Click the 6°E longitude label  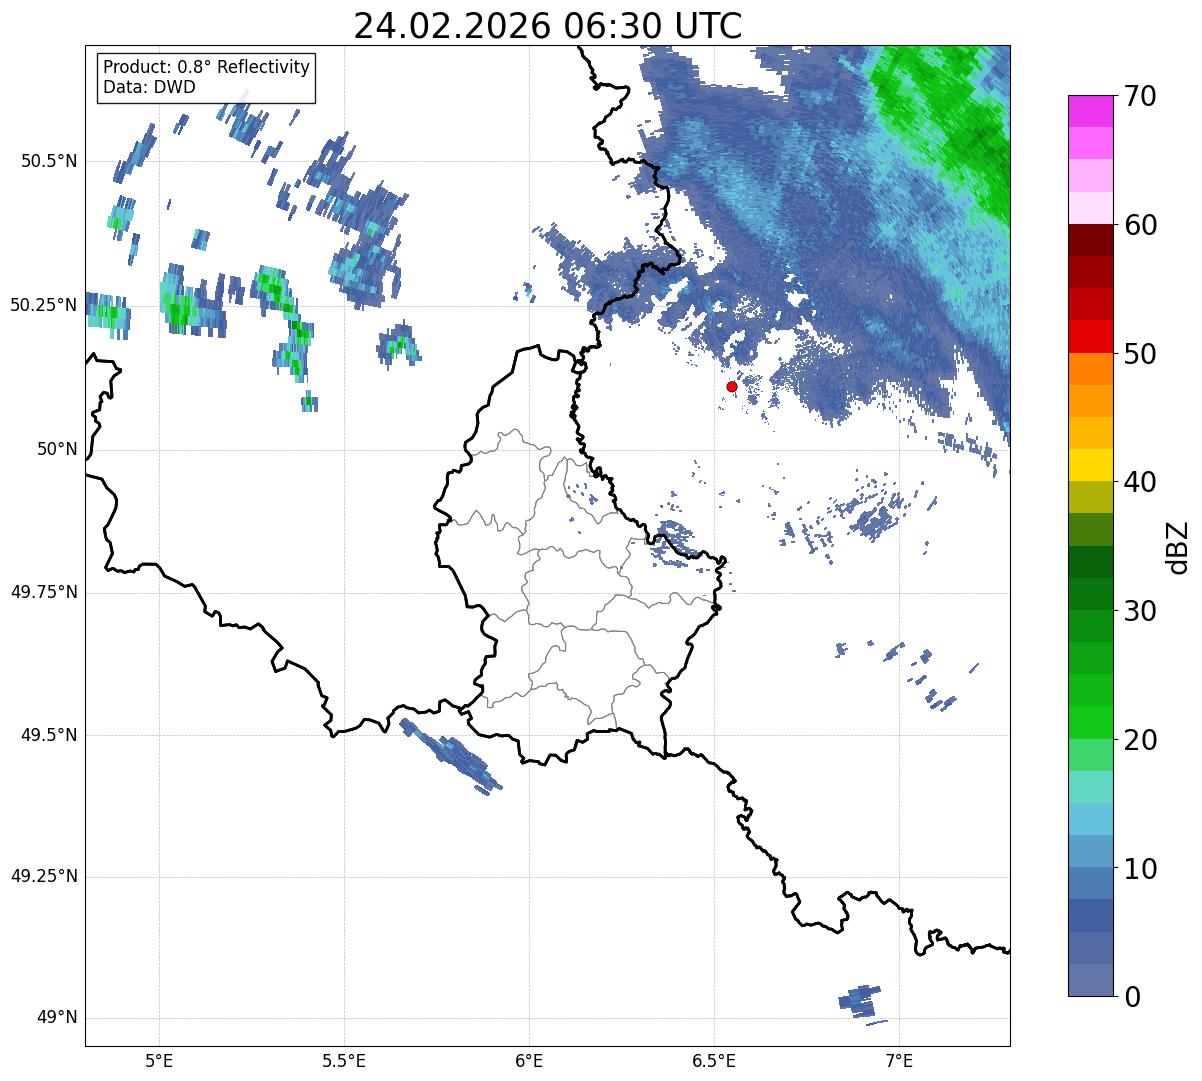coord(529,1061)
